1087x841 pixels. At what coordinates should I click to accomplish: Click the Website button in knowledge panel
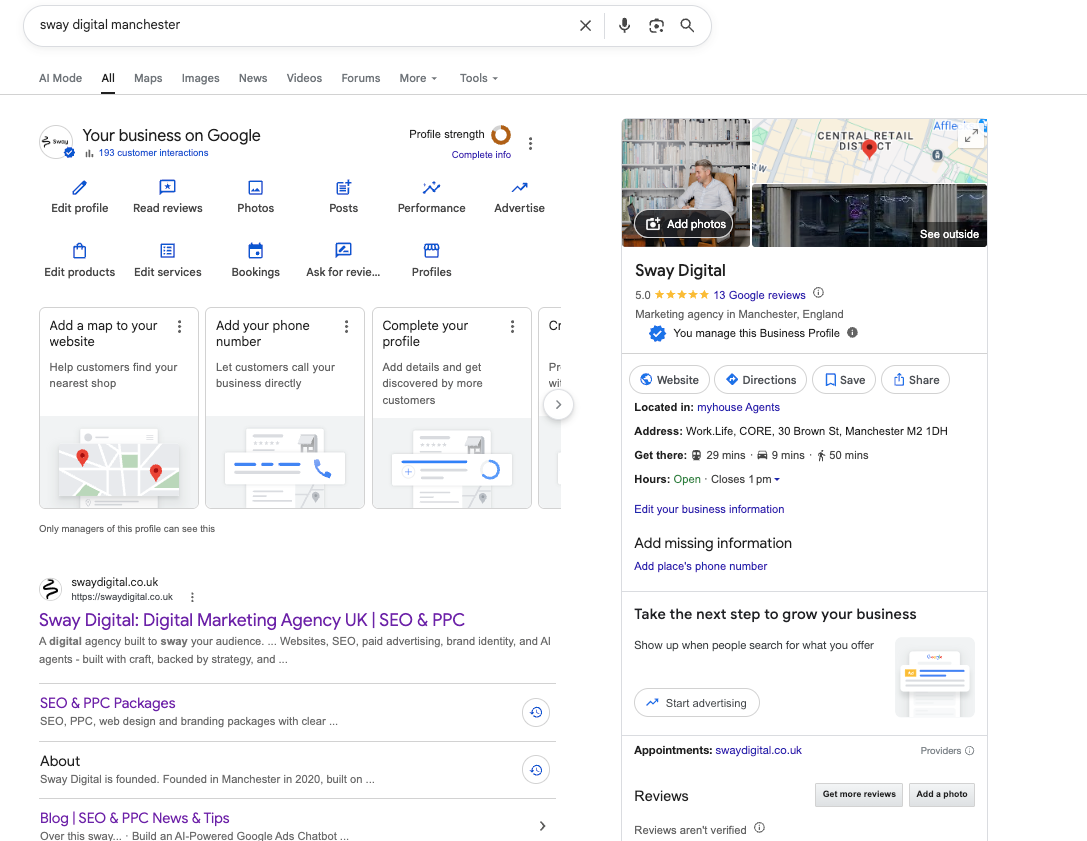tap(669, 380)
